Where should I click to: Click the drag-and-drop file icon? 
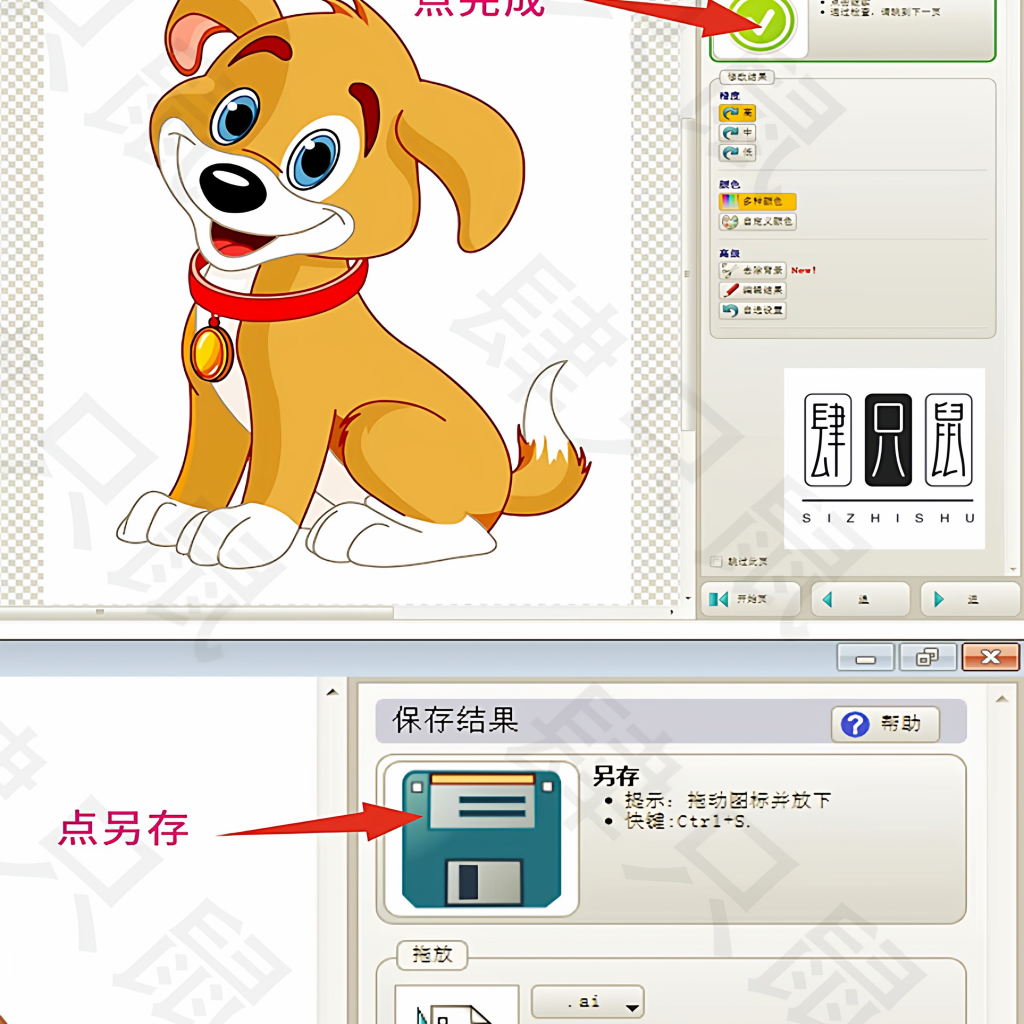(x=456, y=1006)
